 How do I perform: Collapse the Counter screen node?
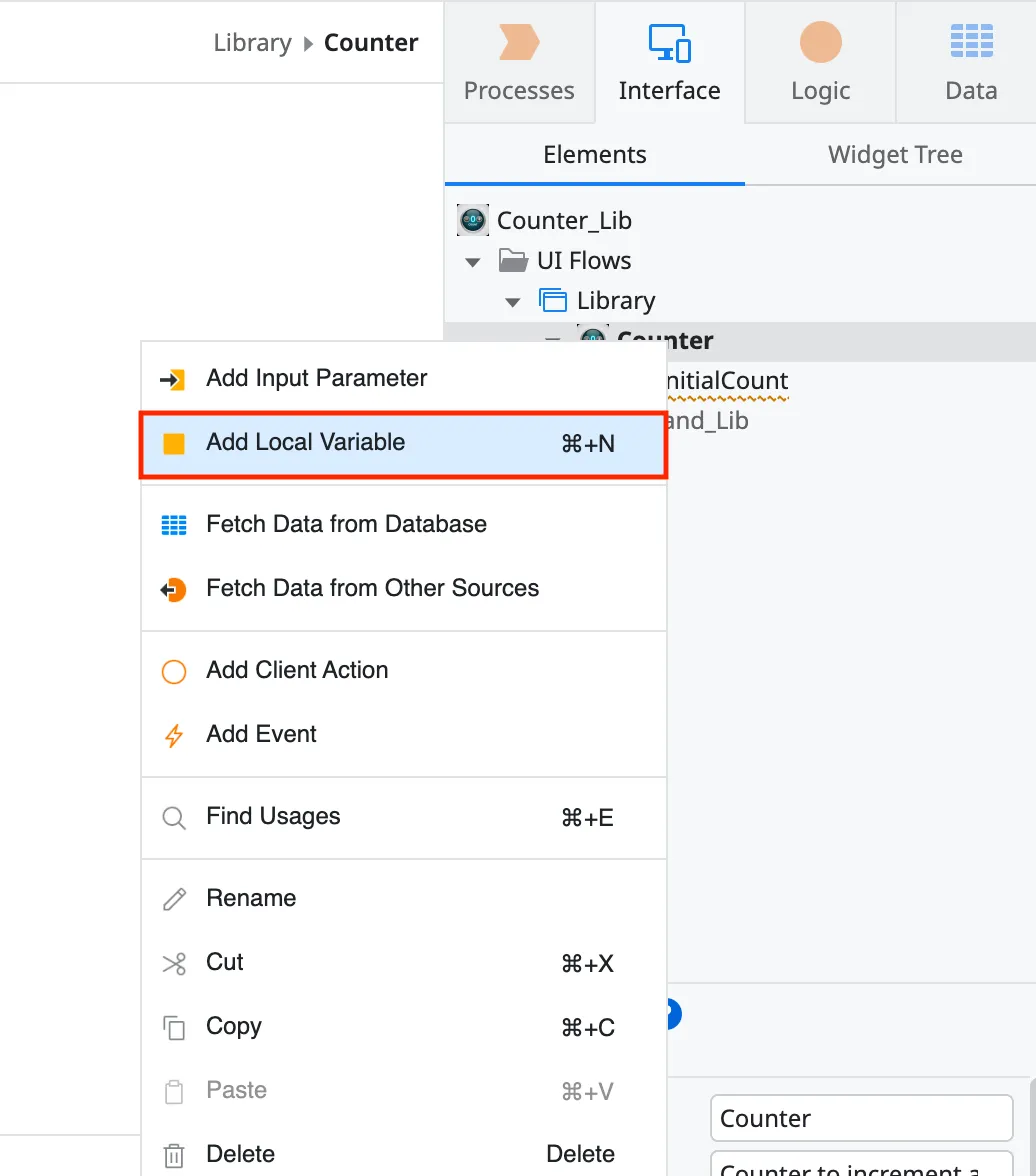[x=553, y=341]
